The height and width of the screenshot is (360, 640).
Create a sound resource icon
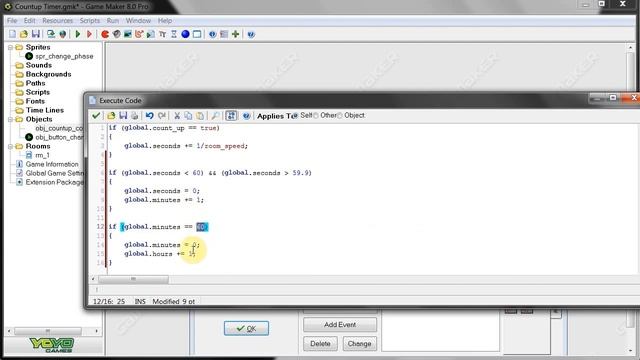click(x=116, y=34)
